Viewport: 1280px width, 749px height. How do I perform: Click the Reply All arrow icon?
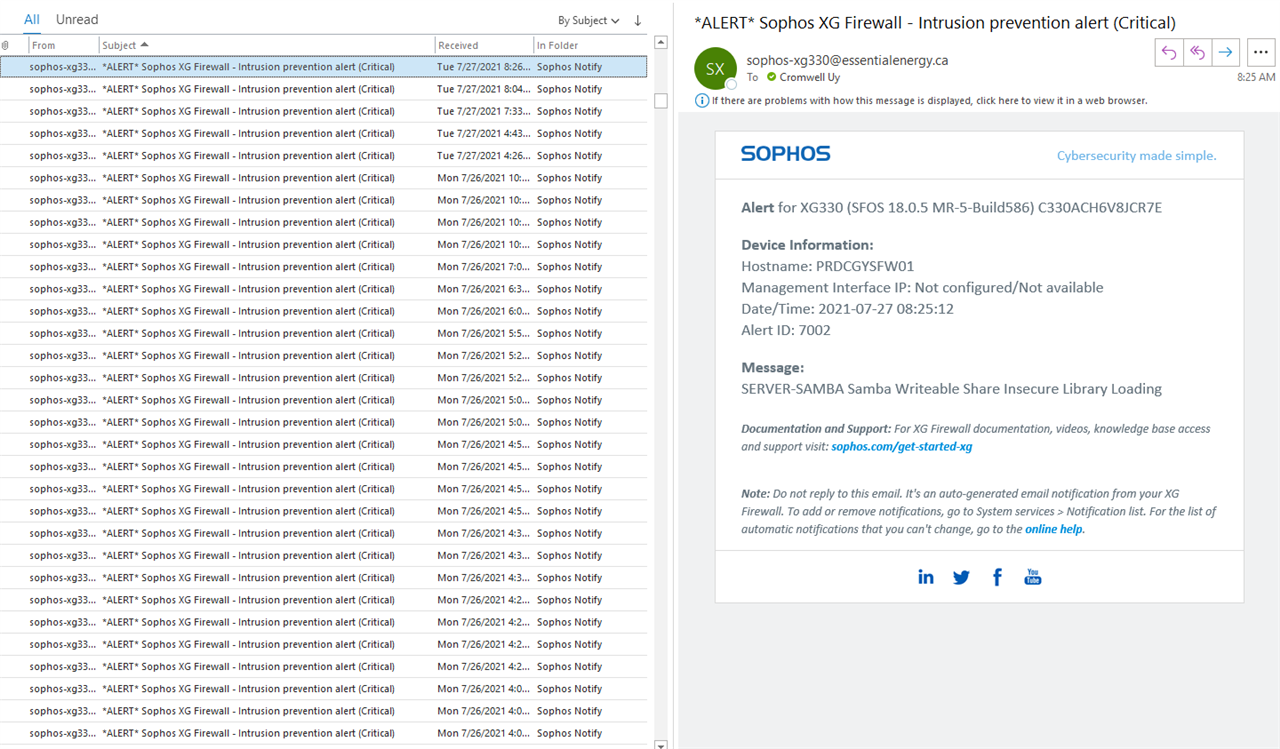1197,52
